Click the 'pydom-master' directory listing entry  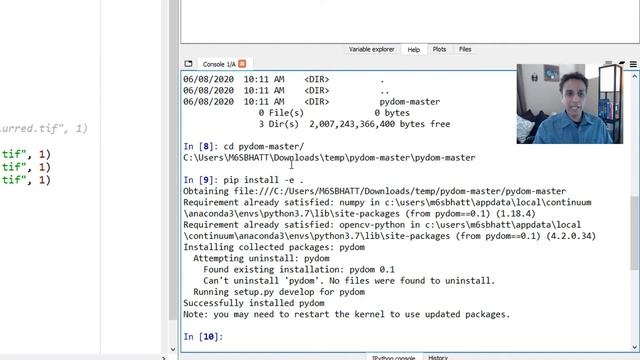(410, 102)
